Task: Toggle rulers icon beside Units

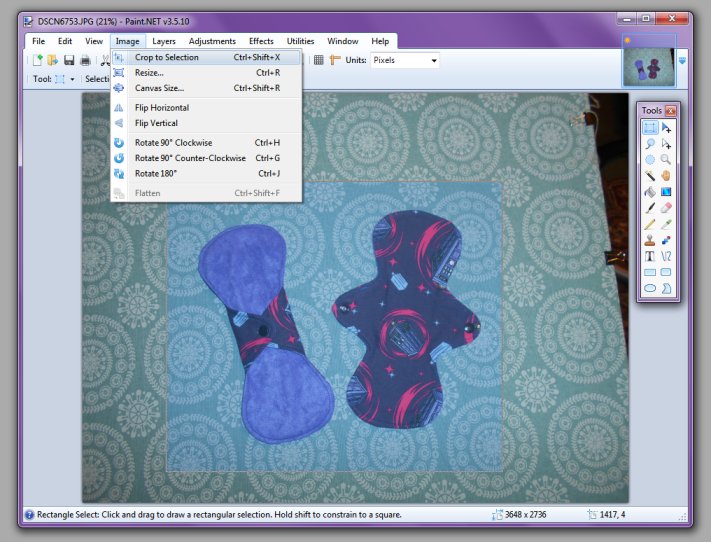Action: (335, 60)
